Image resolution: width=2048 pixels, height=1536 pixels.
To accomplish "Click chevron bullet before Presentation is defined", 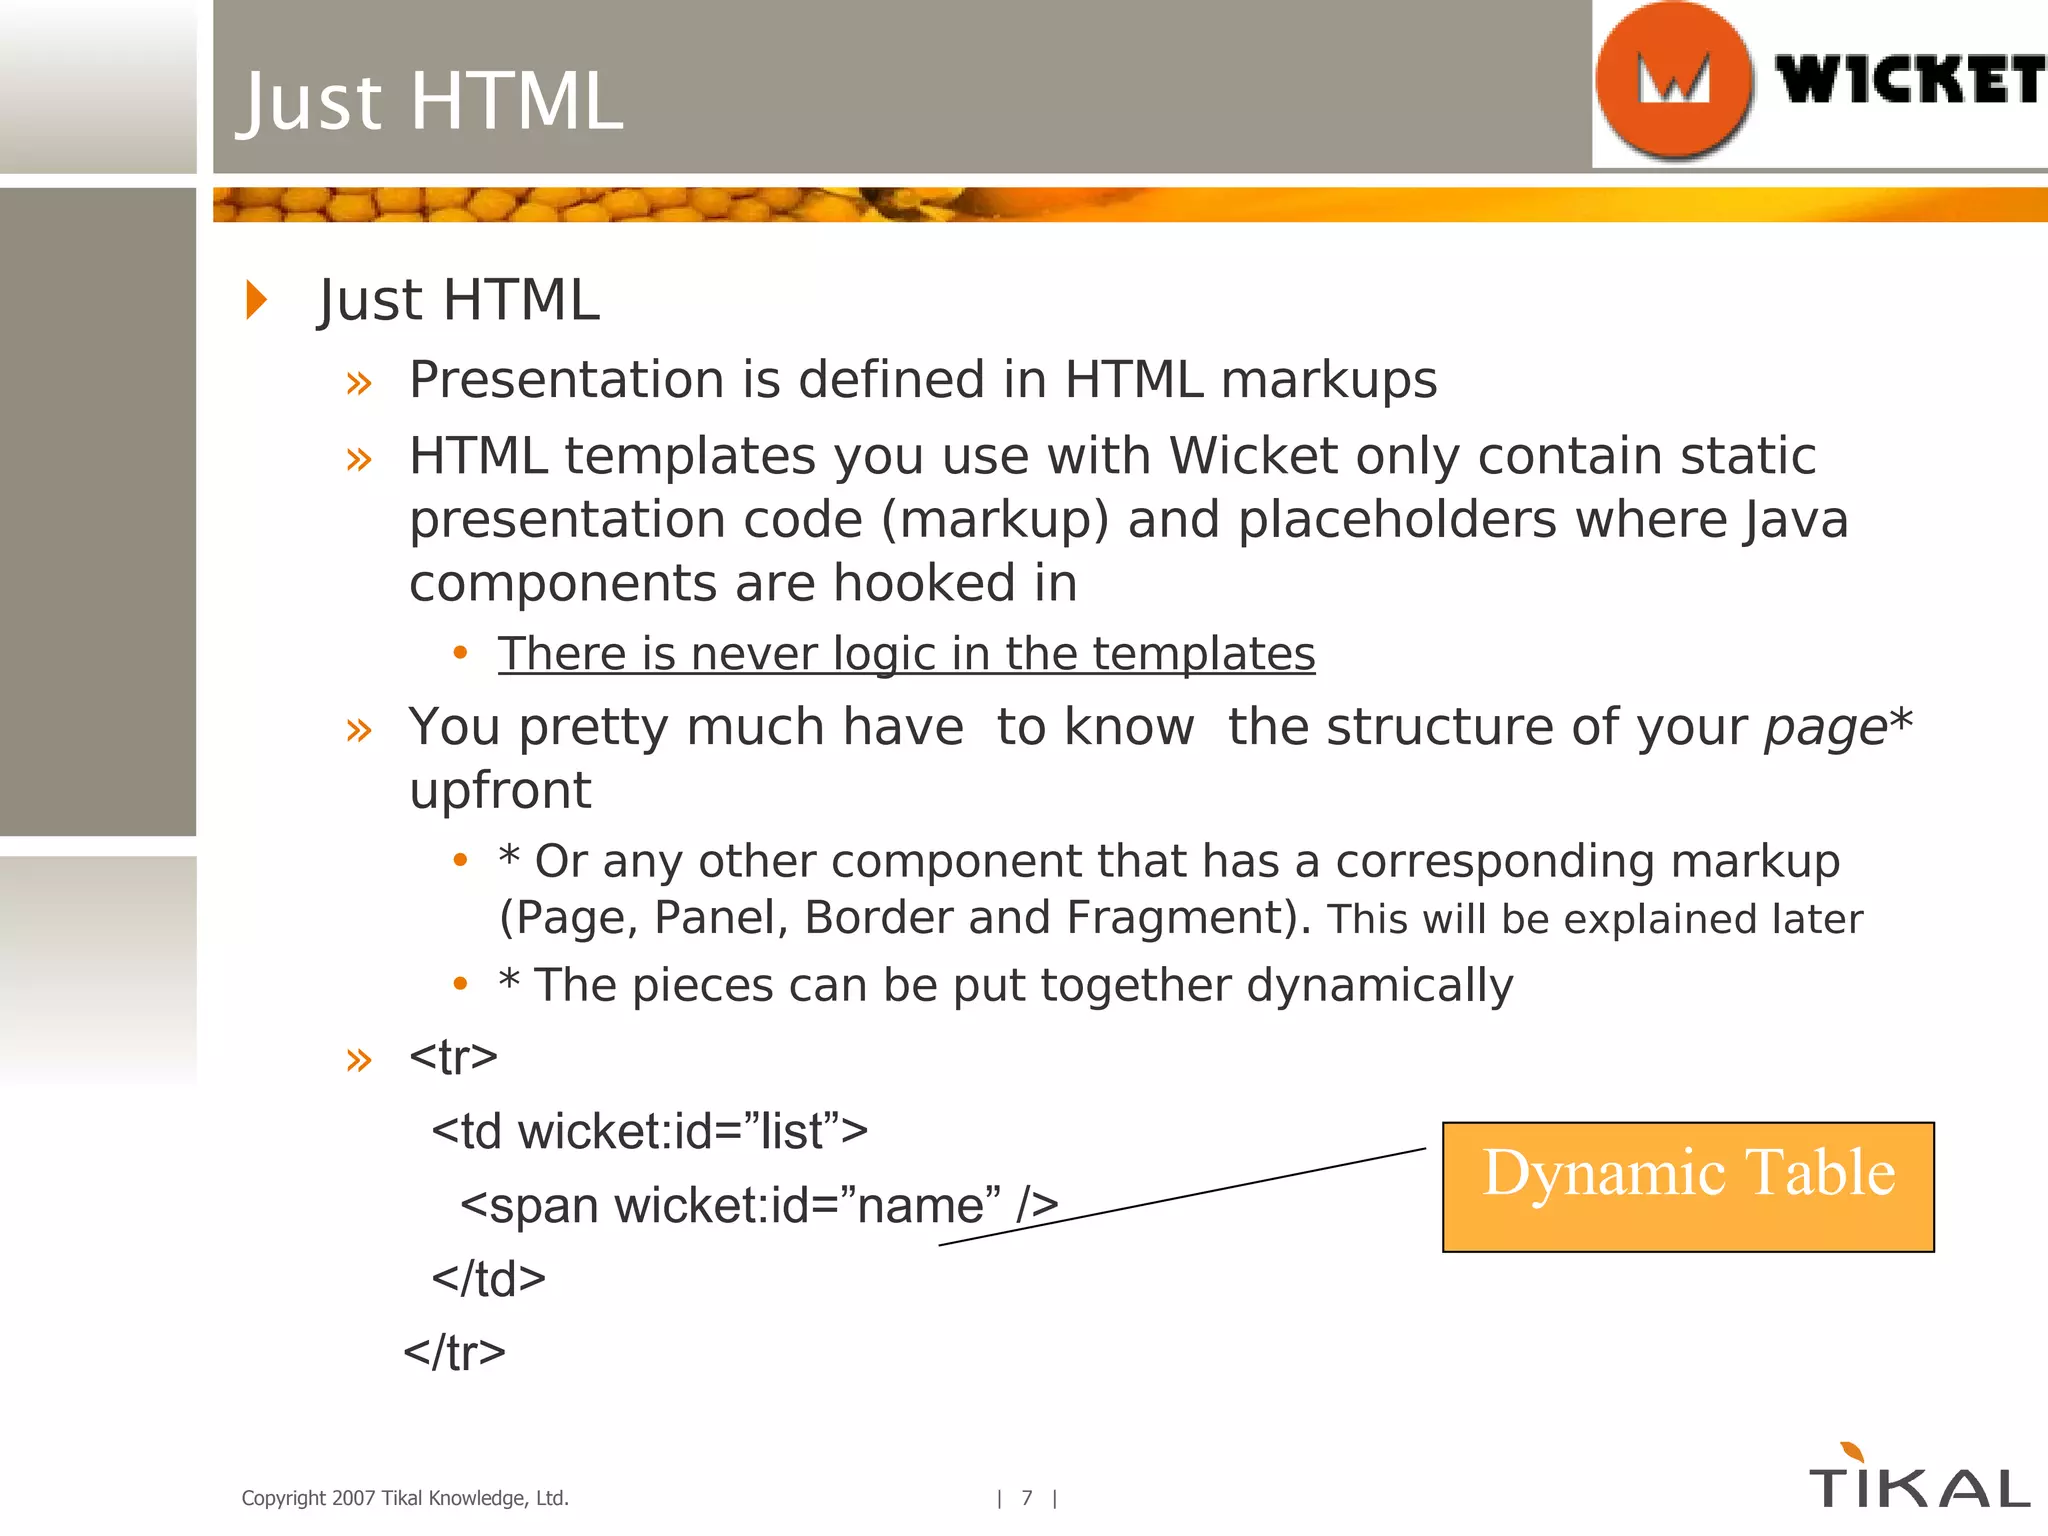I will click(x=358, y=383).
